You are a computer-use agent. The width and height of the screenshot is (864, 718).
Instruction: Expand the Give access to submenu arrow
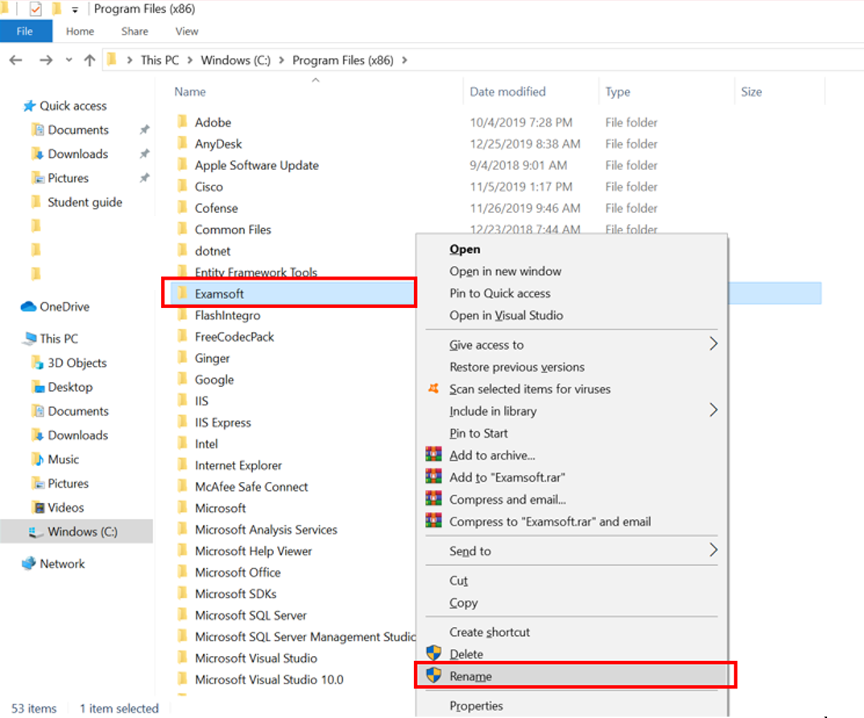713,344
